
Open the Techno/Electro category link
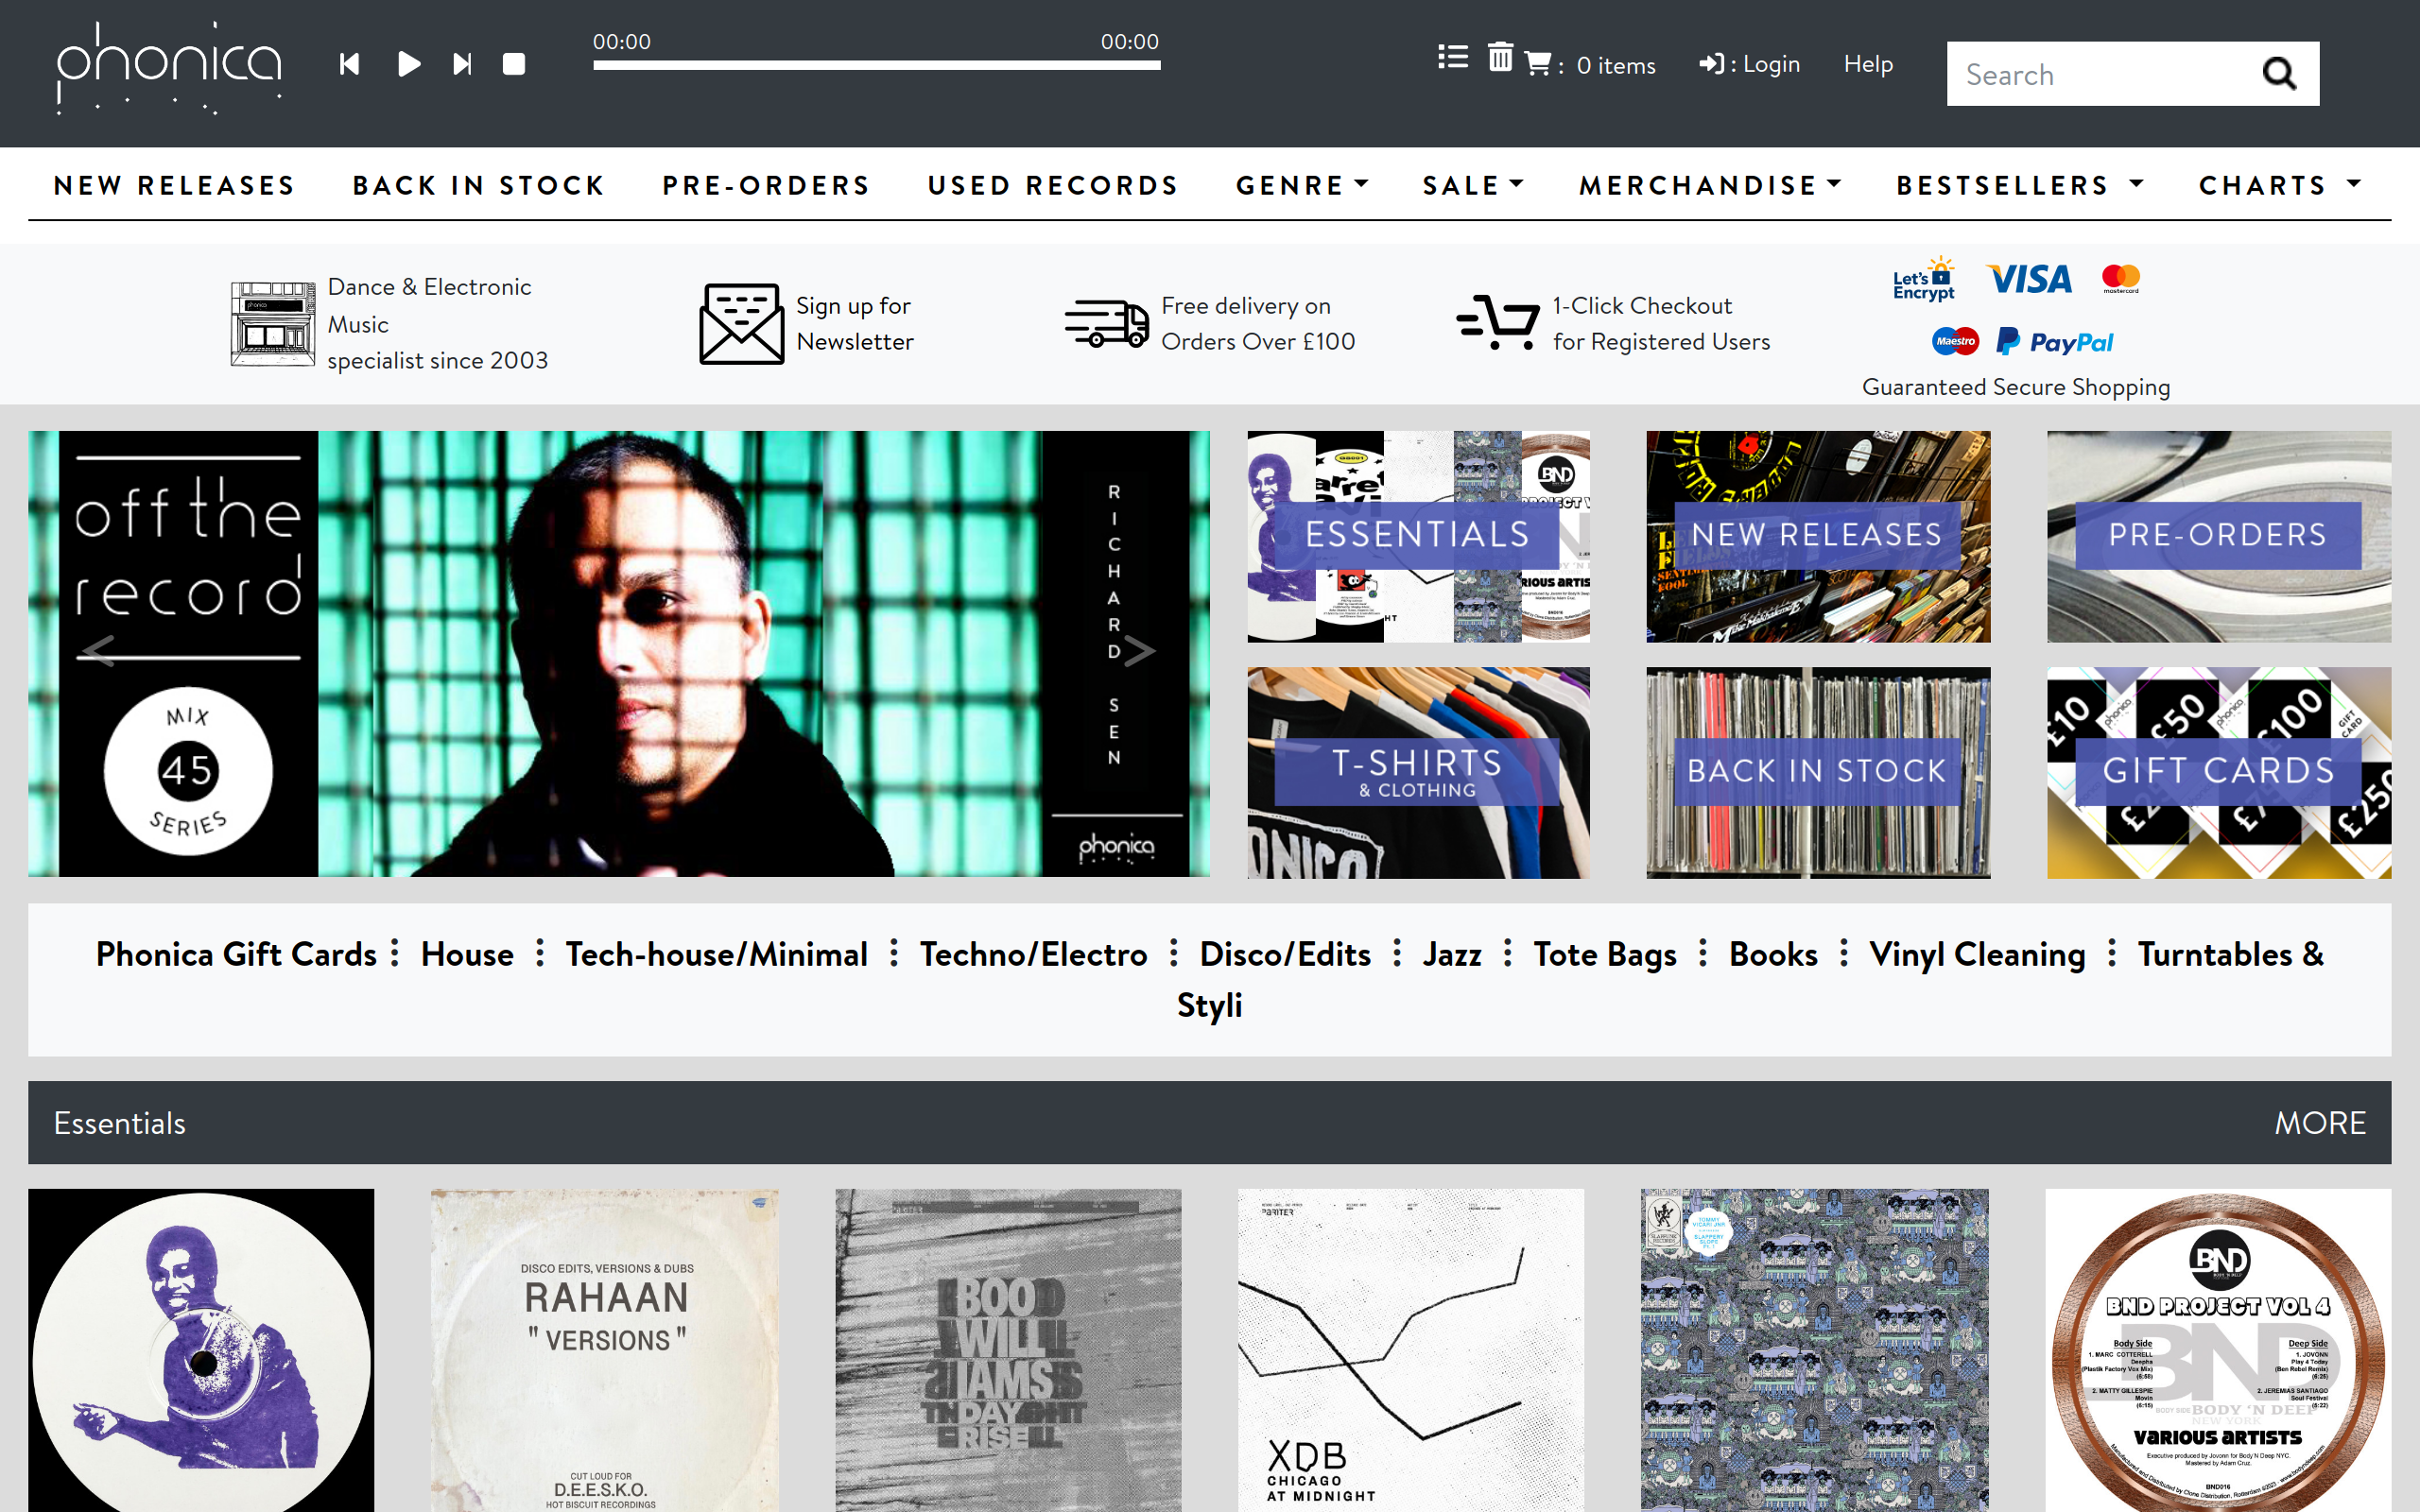[x=1034, y=954]
